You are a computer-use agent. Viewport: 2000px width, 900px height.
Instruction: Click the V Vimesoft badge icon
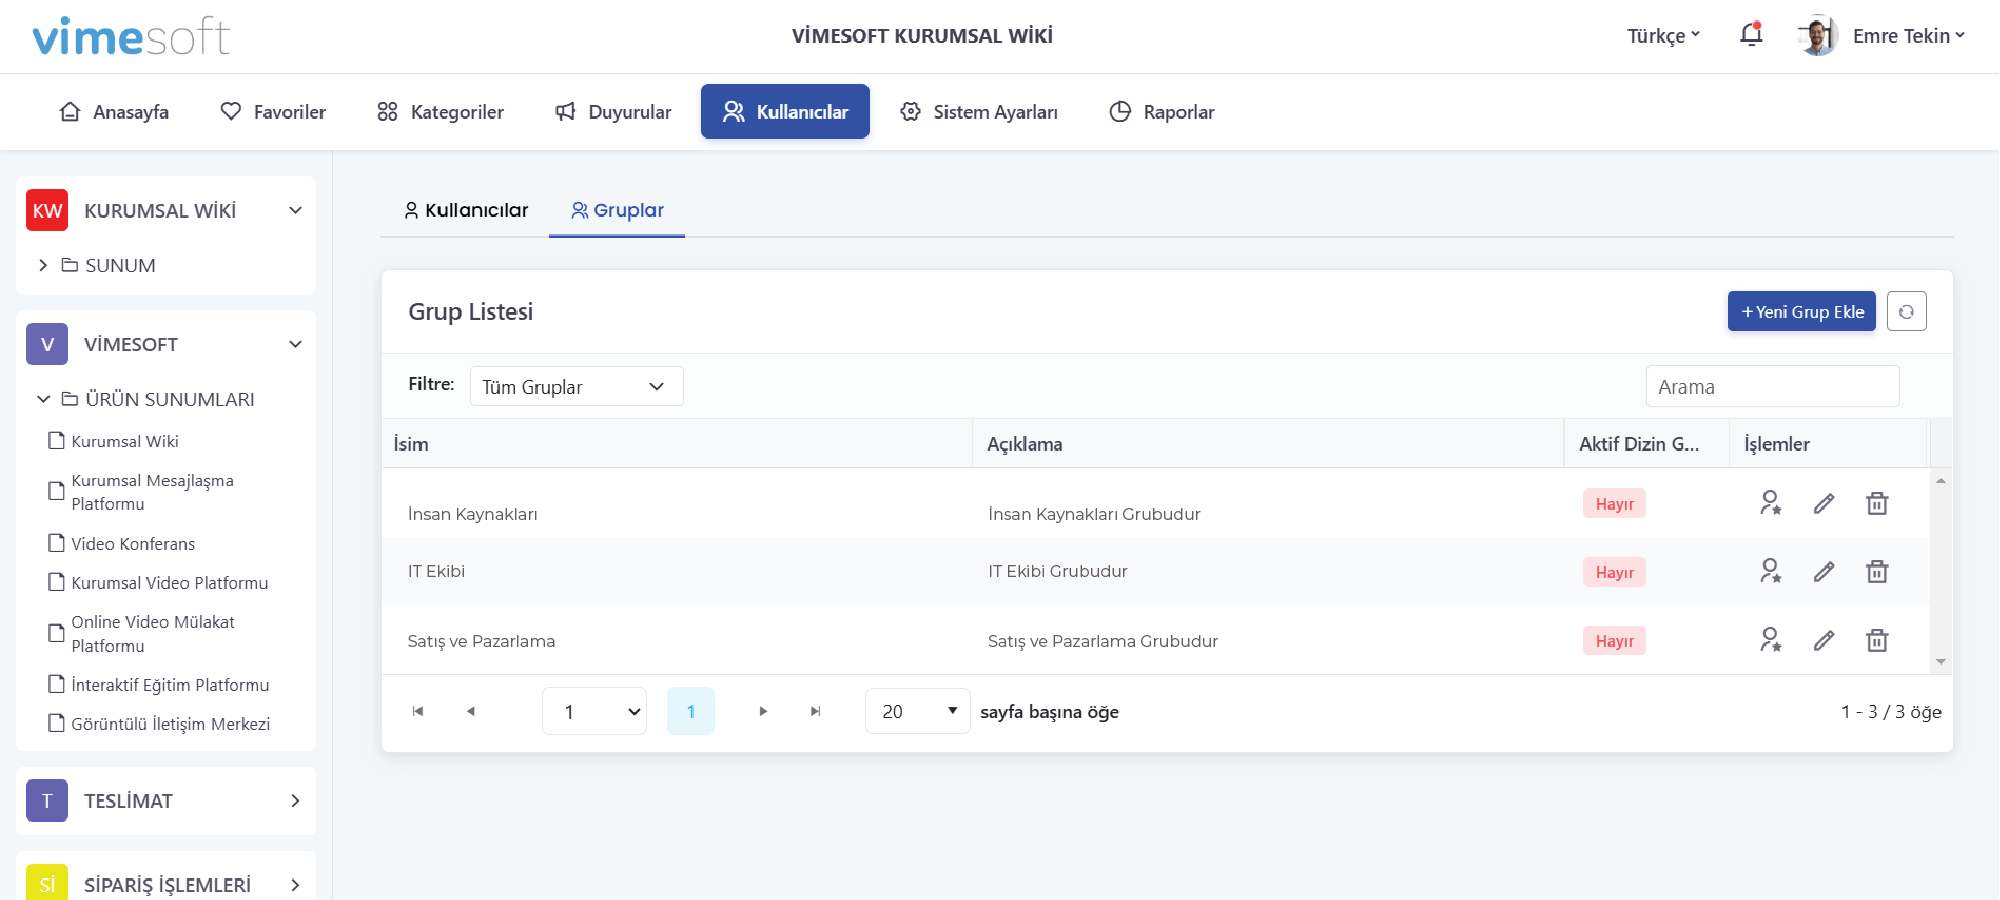pyautogui.click(x=47, y=344)
